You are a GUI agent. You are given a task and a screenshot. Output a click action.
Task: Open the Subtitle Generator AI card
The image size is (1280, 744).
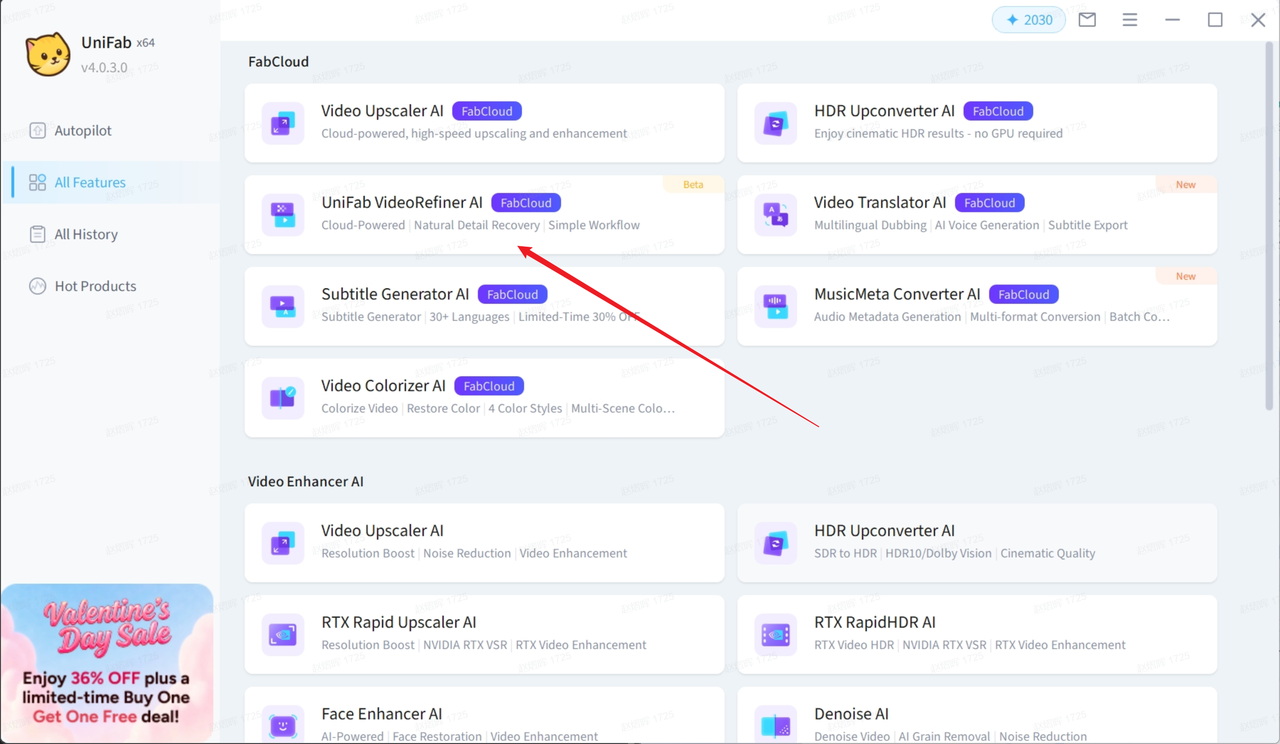pos(484,306)
